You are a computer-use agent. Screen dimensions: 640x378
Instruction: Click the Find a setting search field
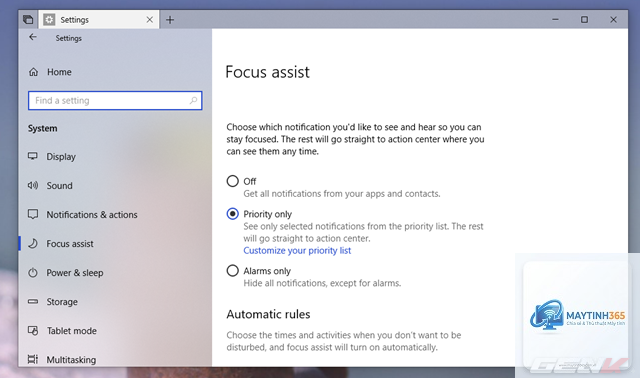pos(115,100)
